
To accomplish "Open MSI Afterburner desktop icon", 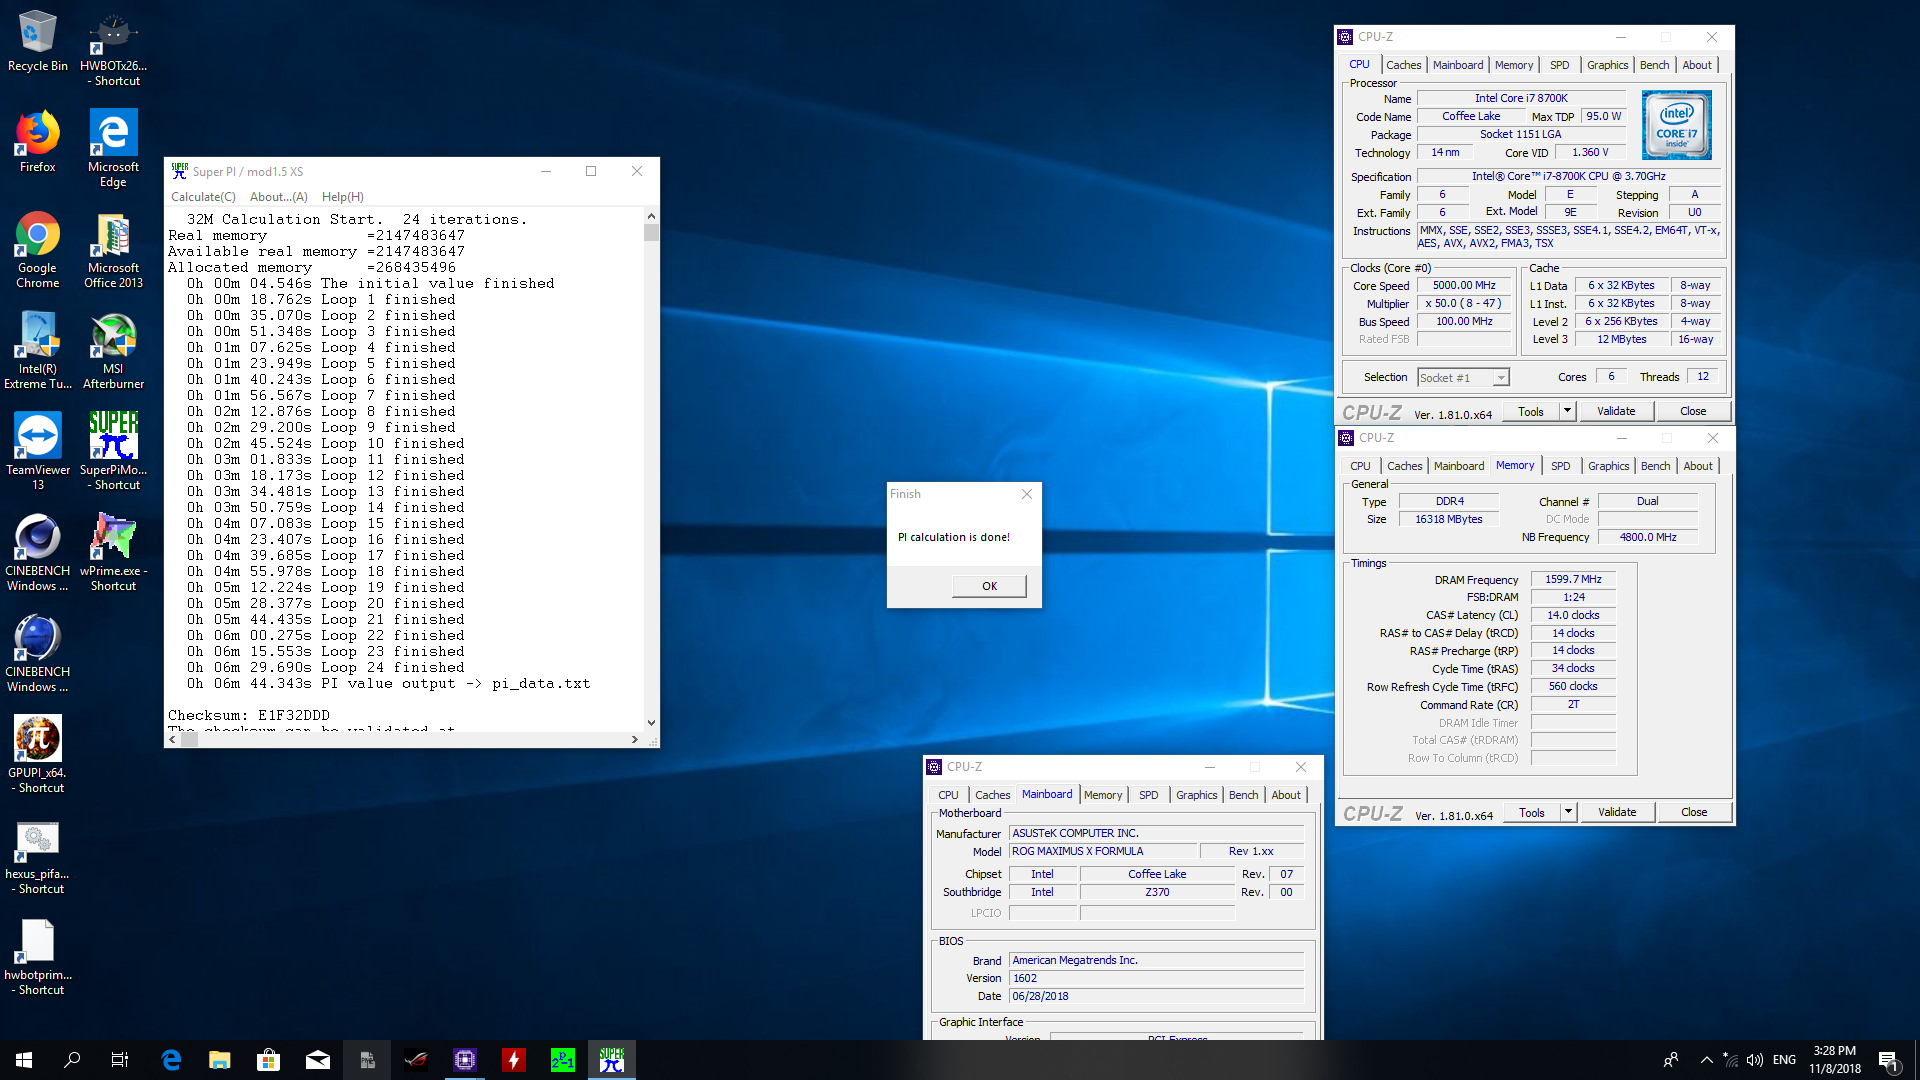I will coord(113,351).
